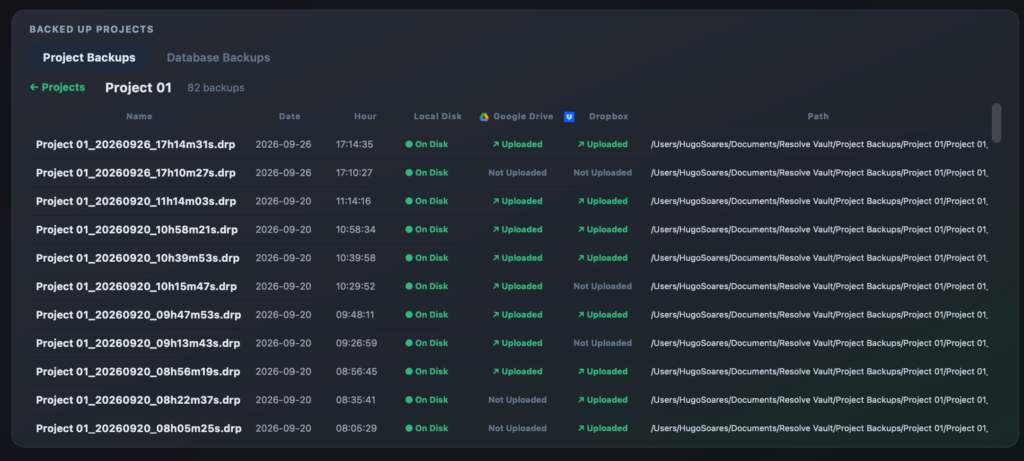This screenshot has width=1024, height=461.
Task: Click the 10:29:52 hour cell
Action: (x=356, y=287)
